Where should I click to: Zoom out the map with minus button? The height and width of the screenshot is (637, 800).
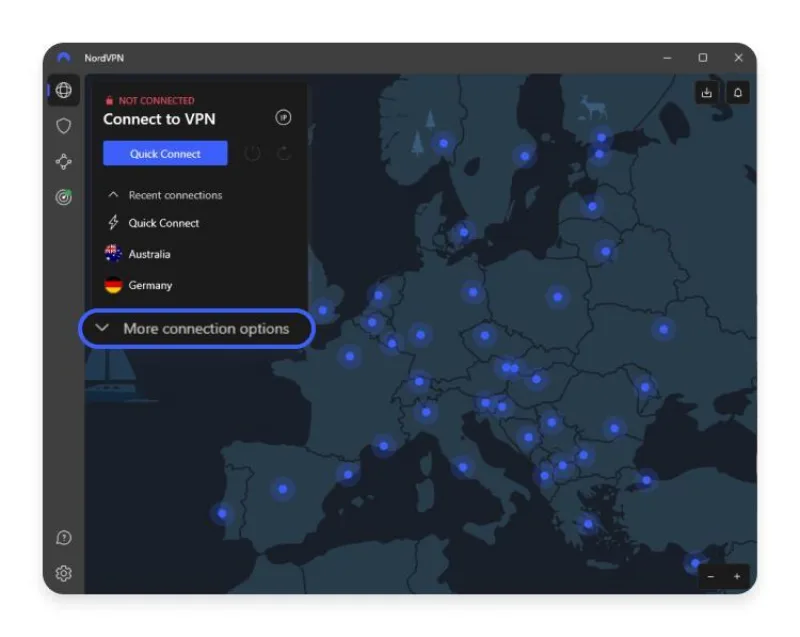(711, 576)
